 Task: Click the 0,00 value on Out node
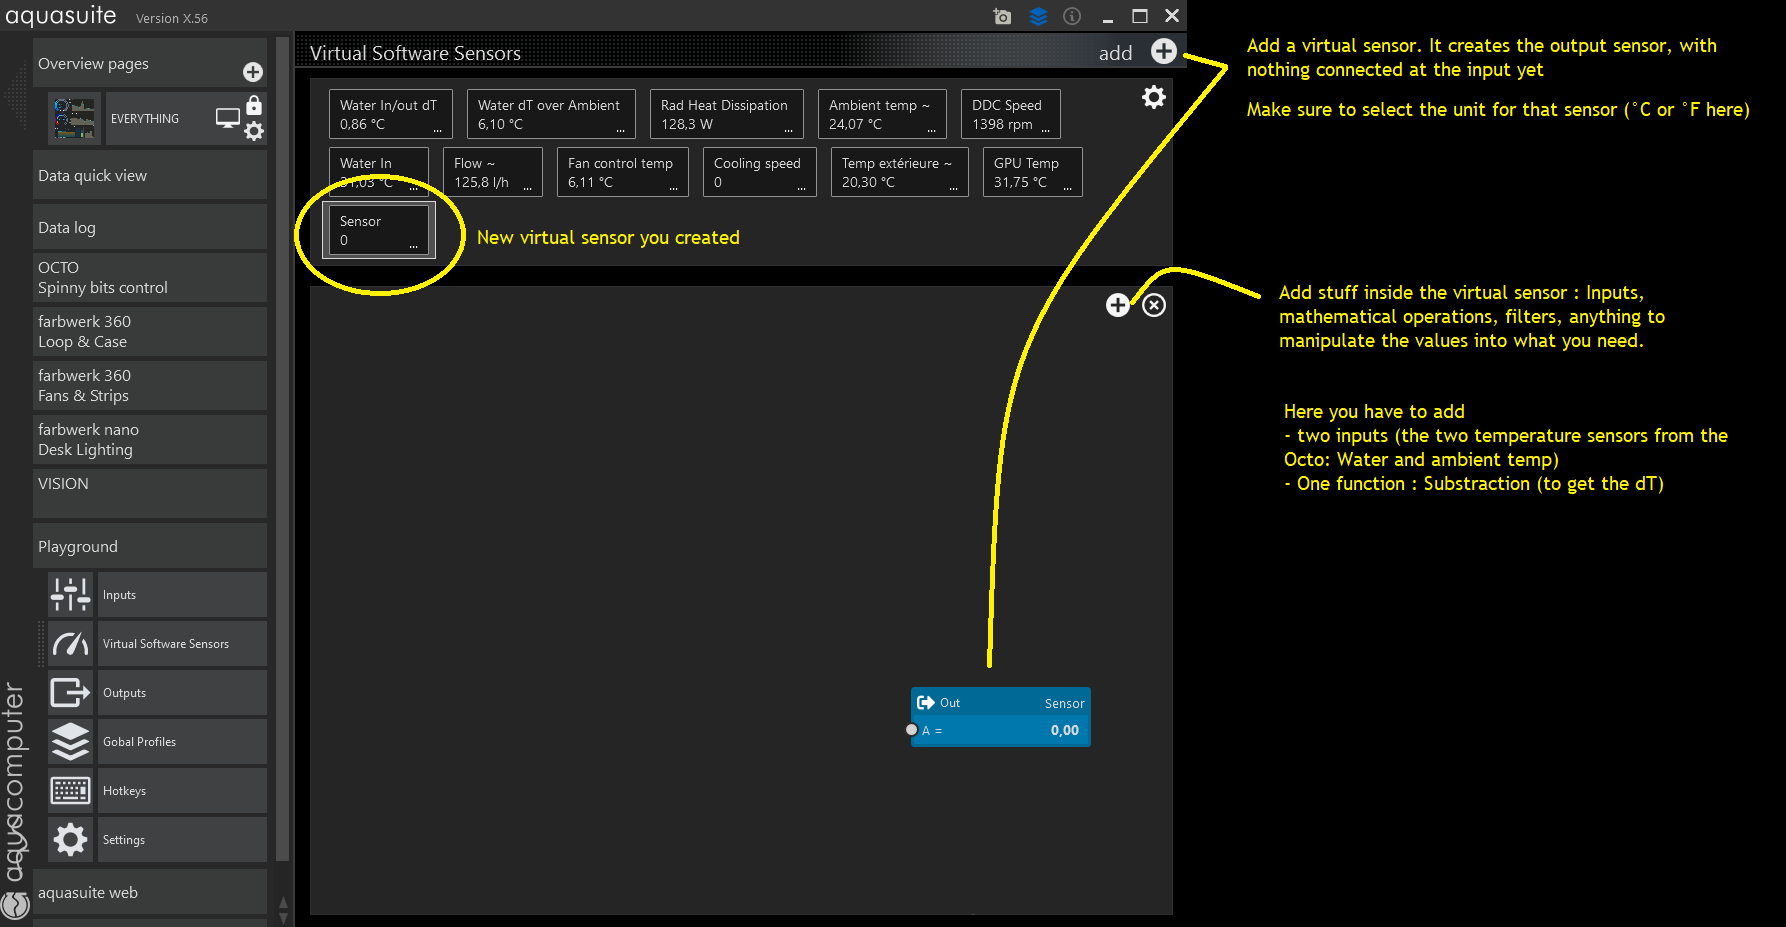pyautogui.click(x=1065, y=730)
